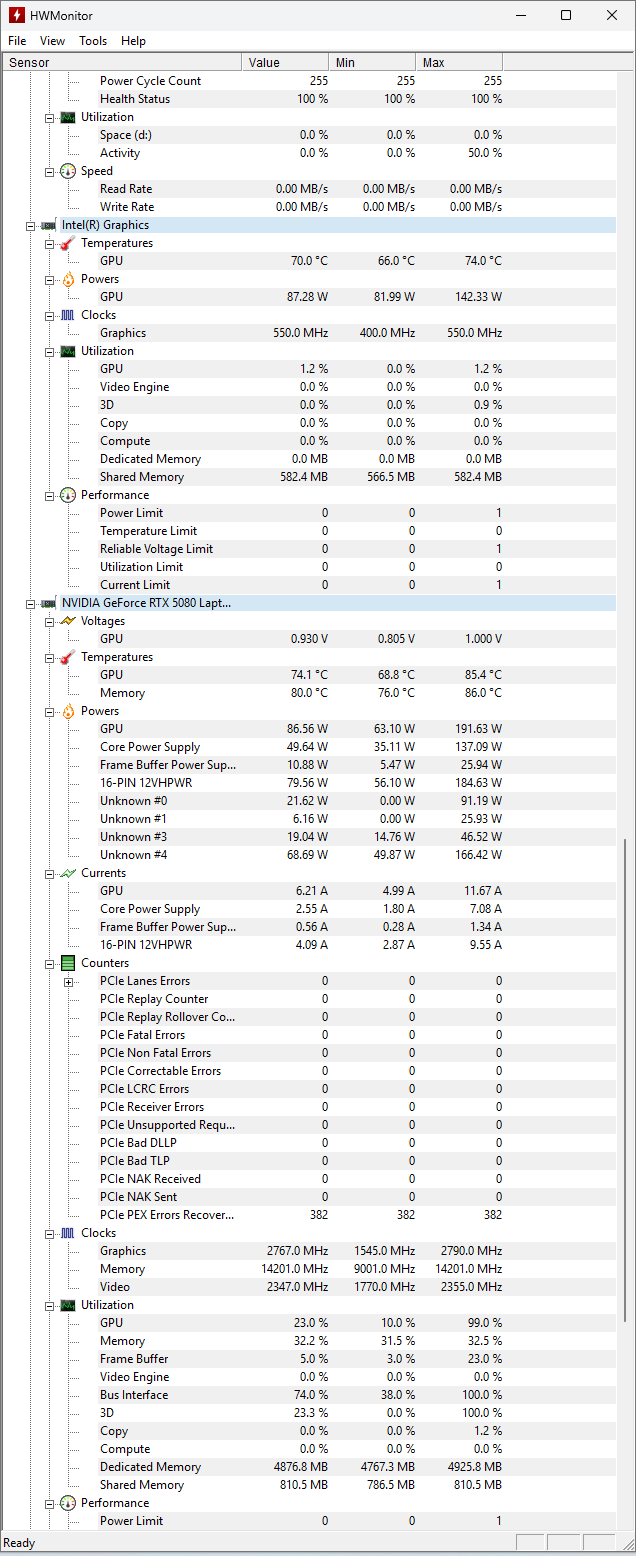This screenshot has width=636, height=1556.
Task: Click NVIDIA Temperatures thermometer icon
Action: [67, 657]
